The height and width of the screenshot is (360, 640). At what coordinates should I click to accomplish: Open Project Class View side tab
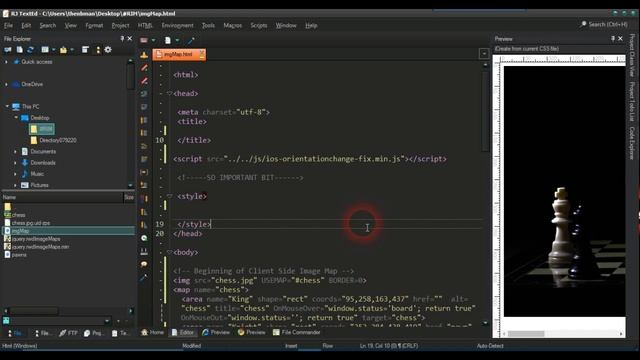[x=632, y=55]
